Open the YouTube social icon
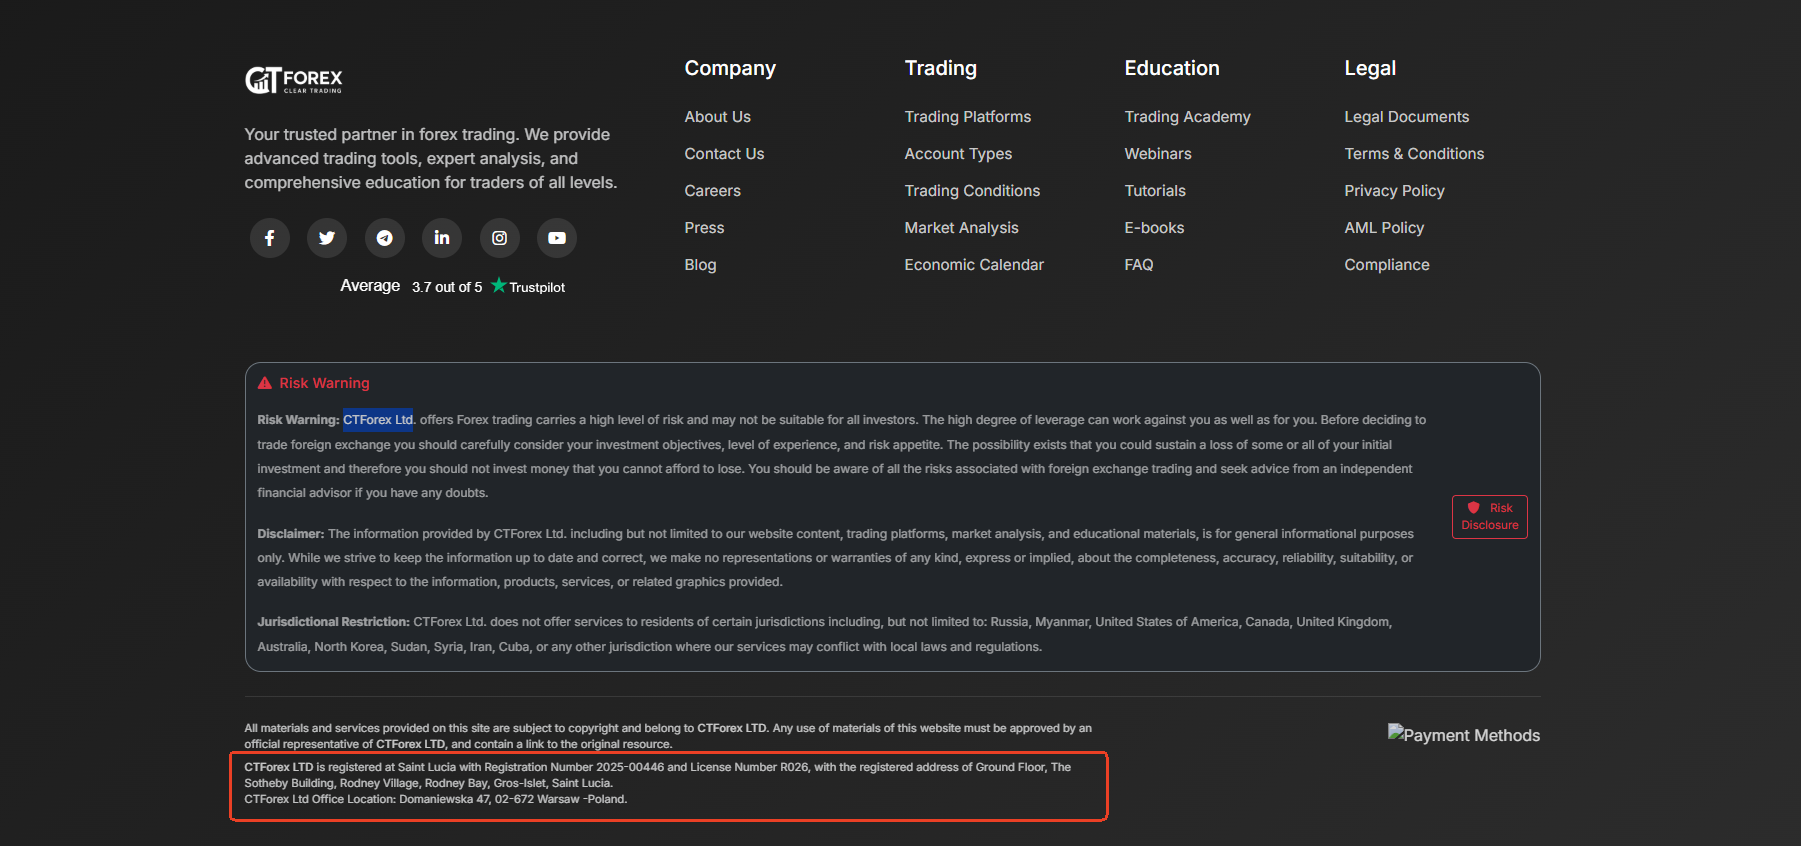The width and height of the screenshot is (1801, 846). pyautogui.click(x=557, y=238)
